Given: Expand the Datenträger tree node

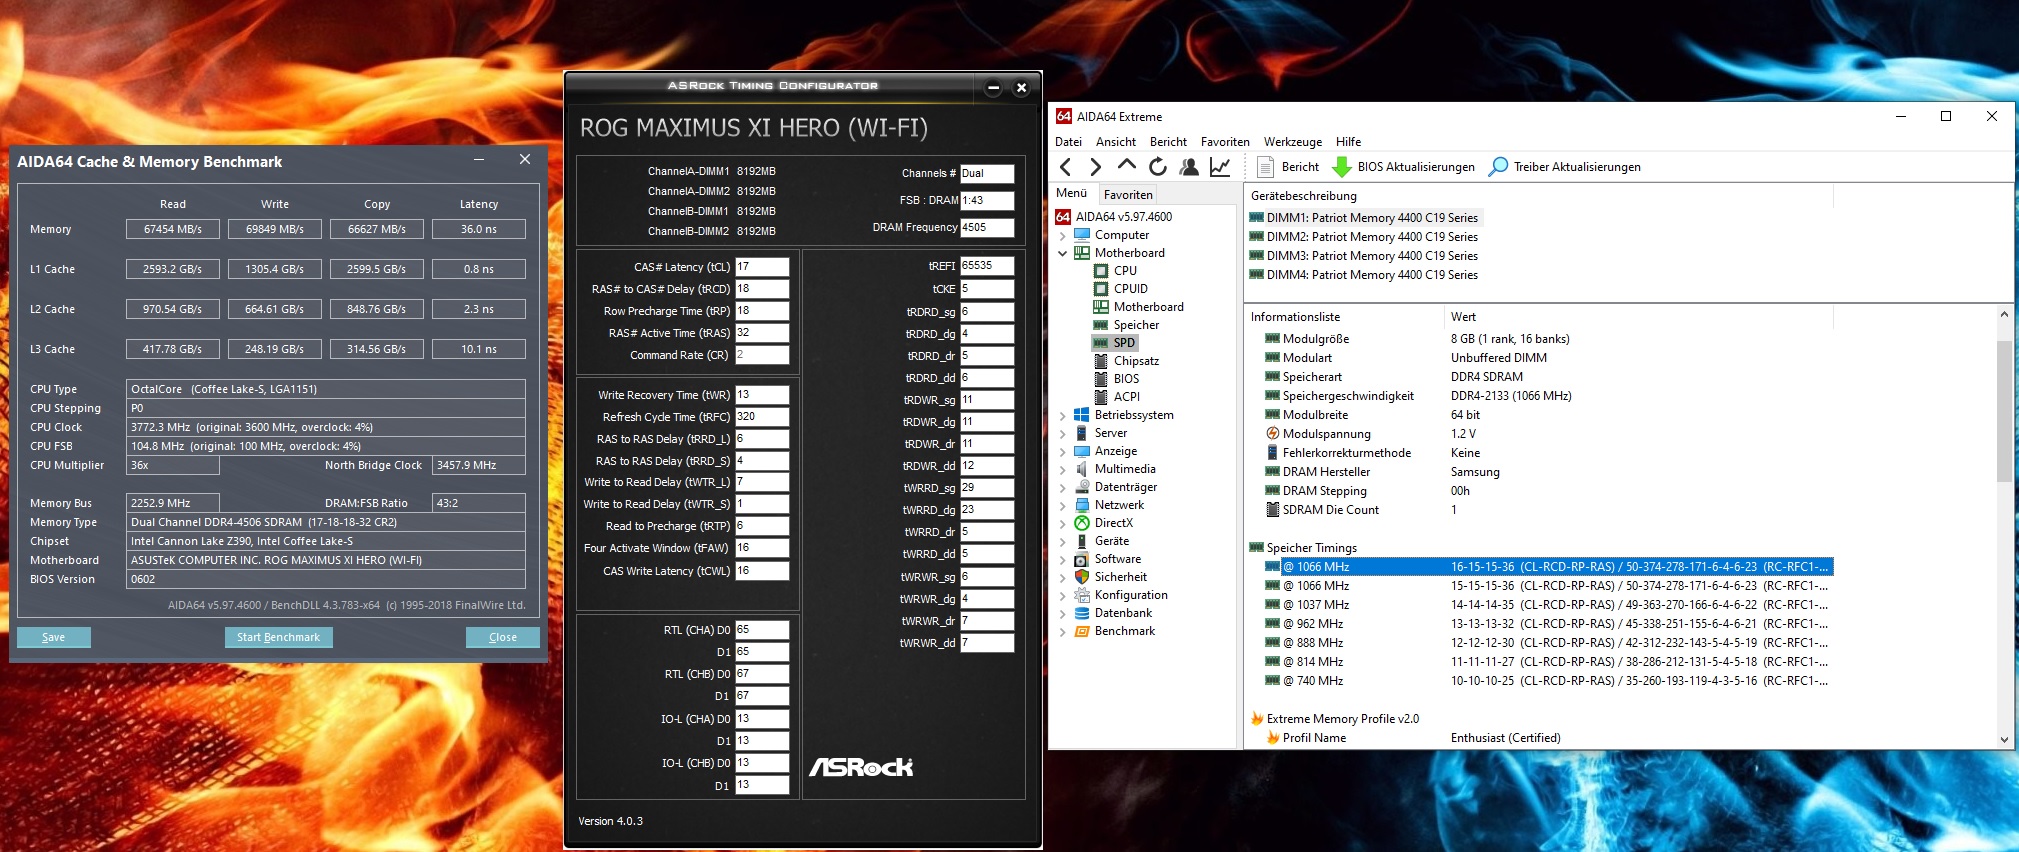Looking at the screenshot, I should click(x=1062, y=487).
